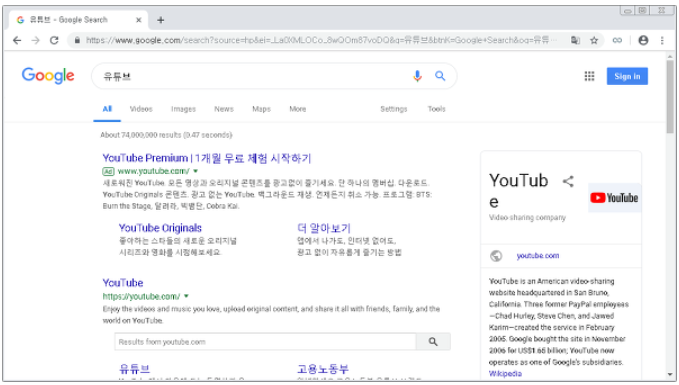Expand the arrow beside www.youtube.com/ ad URL
The width and height of the screenshot is (679, 385).
pos(196,171)
